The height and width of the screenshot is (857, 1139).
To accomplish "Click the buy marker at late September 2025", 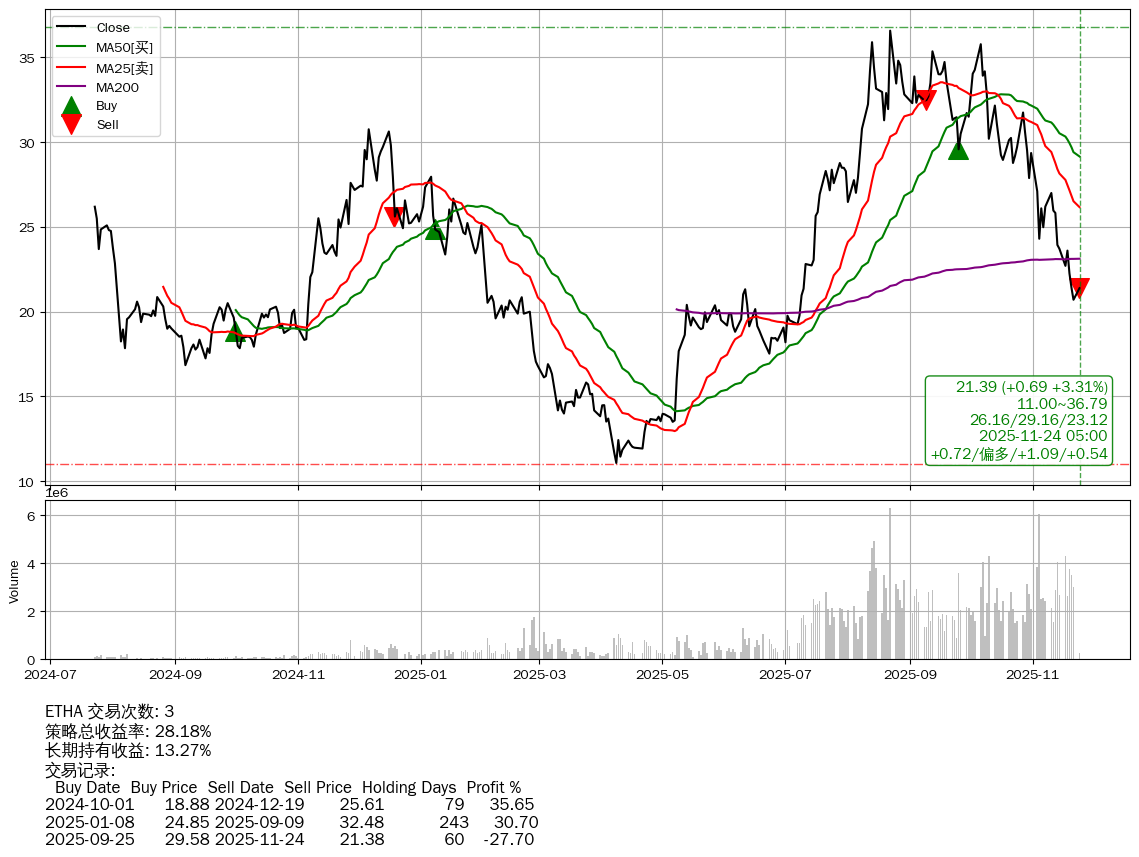I will (x=958, y=150).
